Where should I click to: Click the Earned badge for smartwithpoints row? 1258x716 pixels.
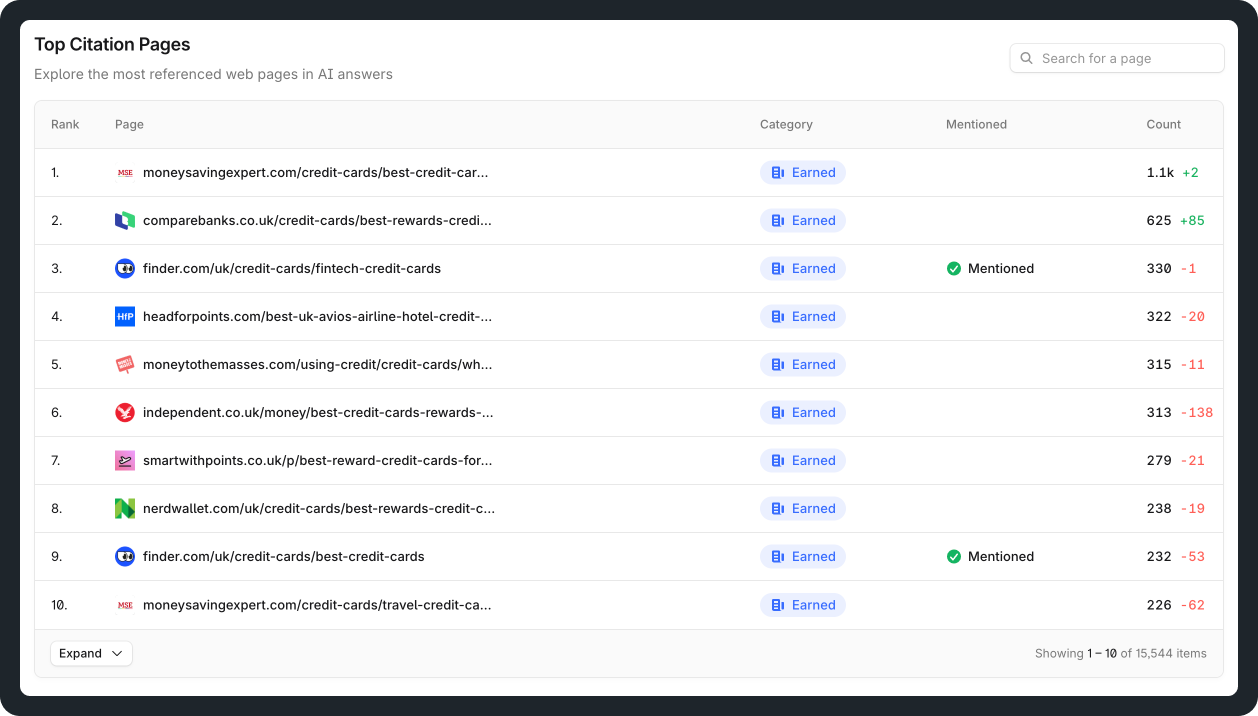coord(803,461)
